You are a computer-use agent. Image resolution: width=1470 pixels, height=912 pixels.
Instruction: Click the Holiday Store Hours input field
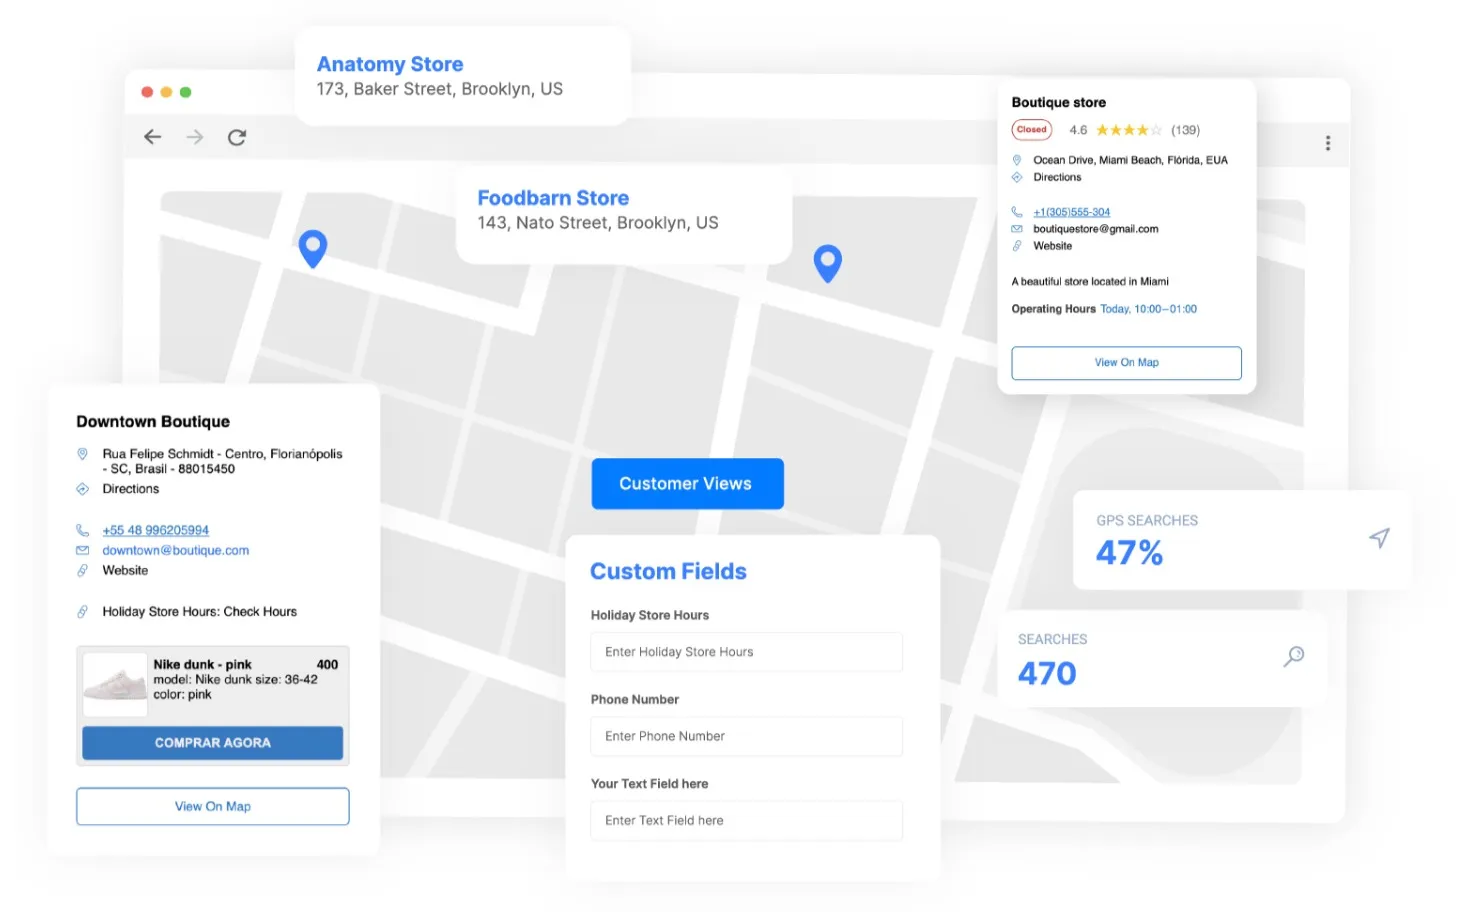[x=746, y=652]
